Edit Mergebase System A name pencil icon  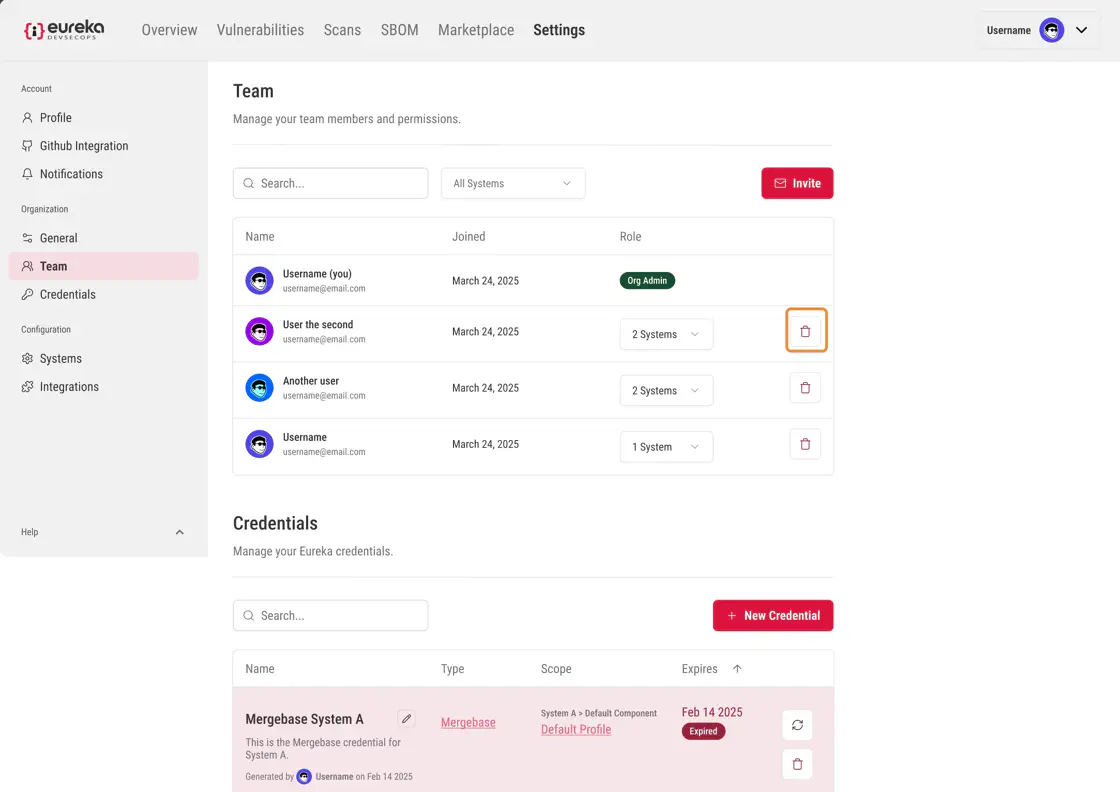pos(406,719)
